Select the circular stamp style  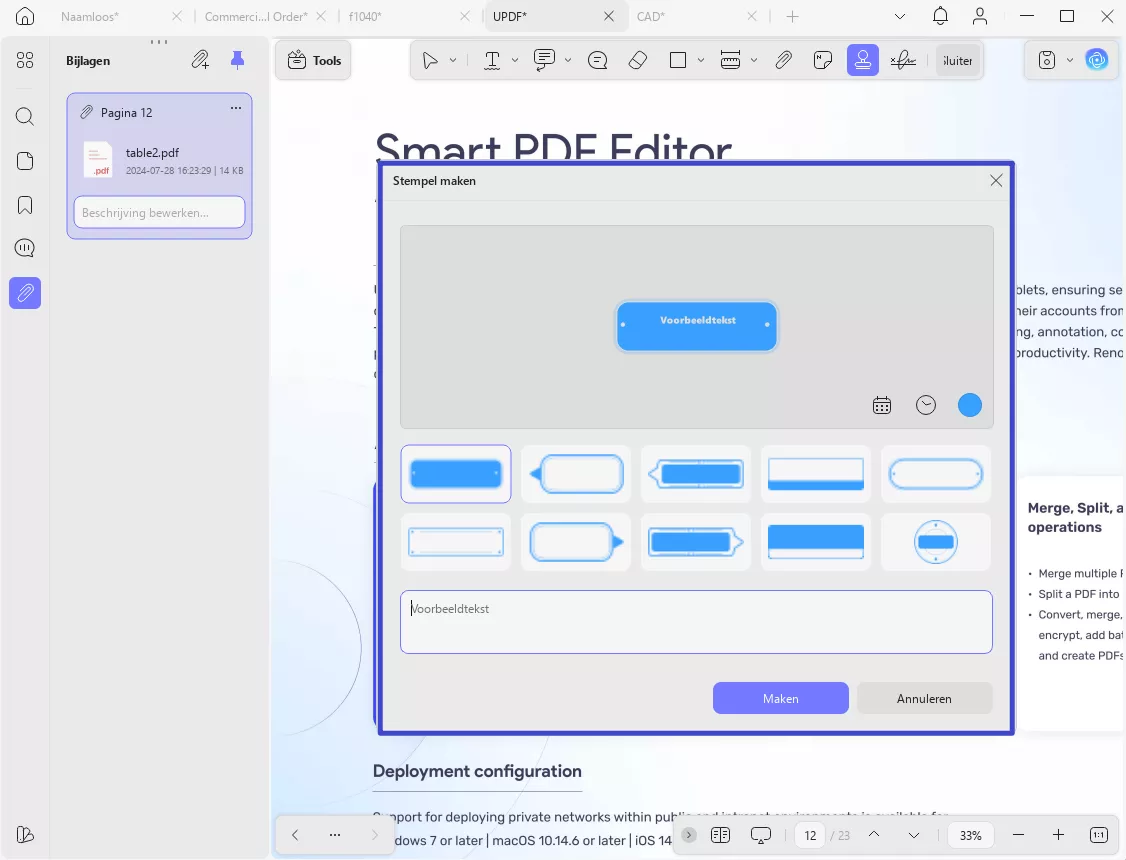click(936, 542)
